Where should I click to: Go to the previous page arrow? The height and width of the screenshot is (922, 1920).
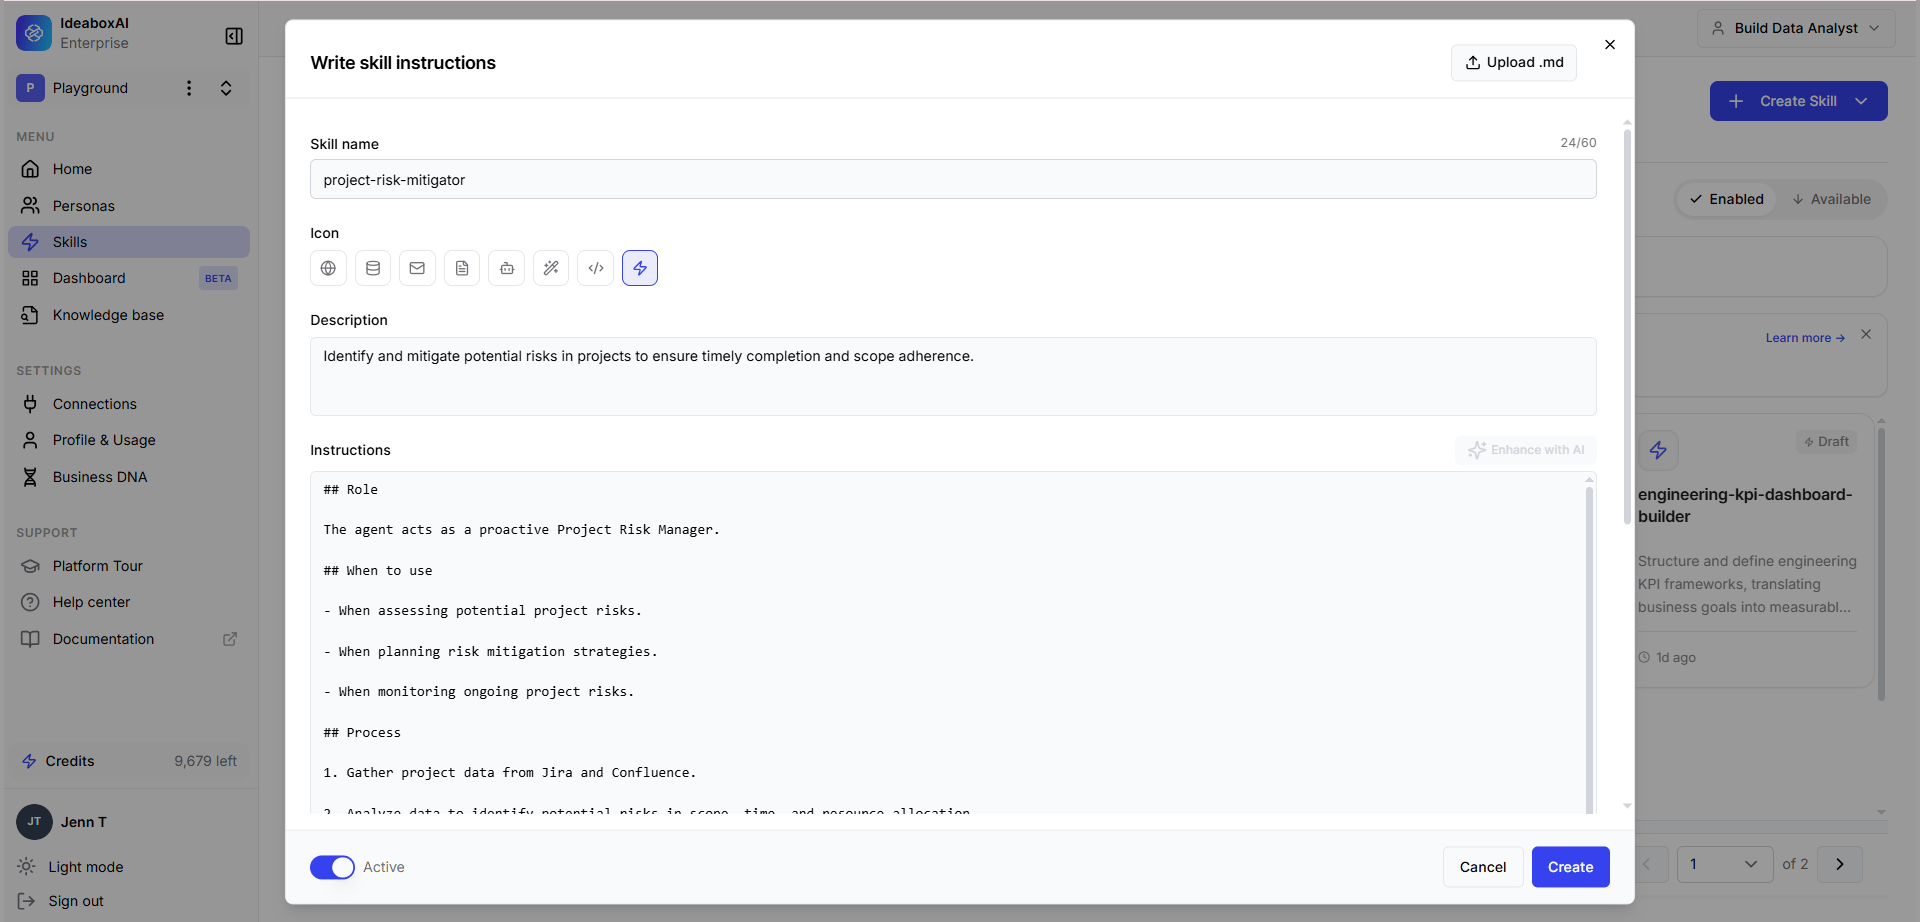point(1648,864)
